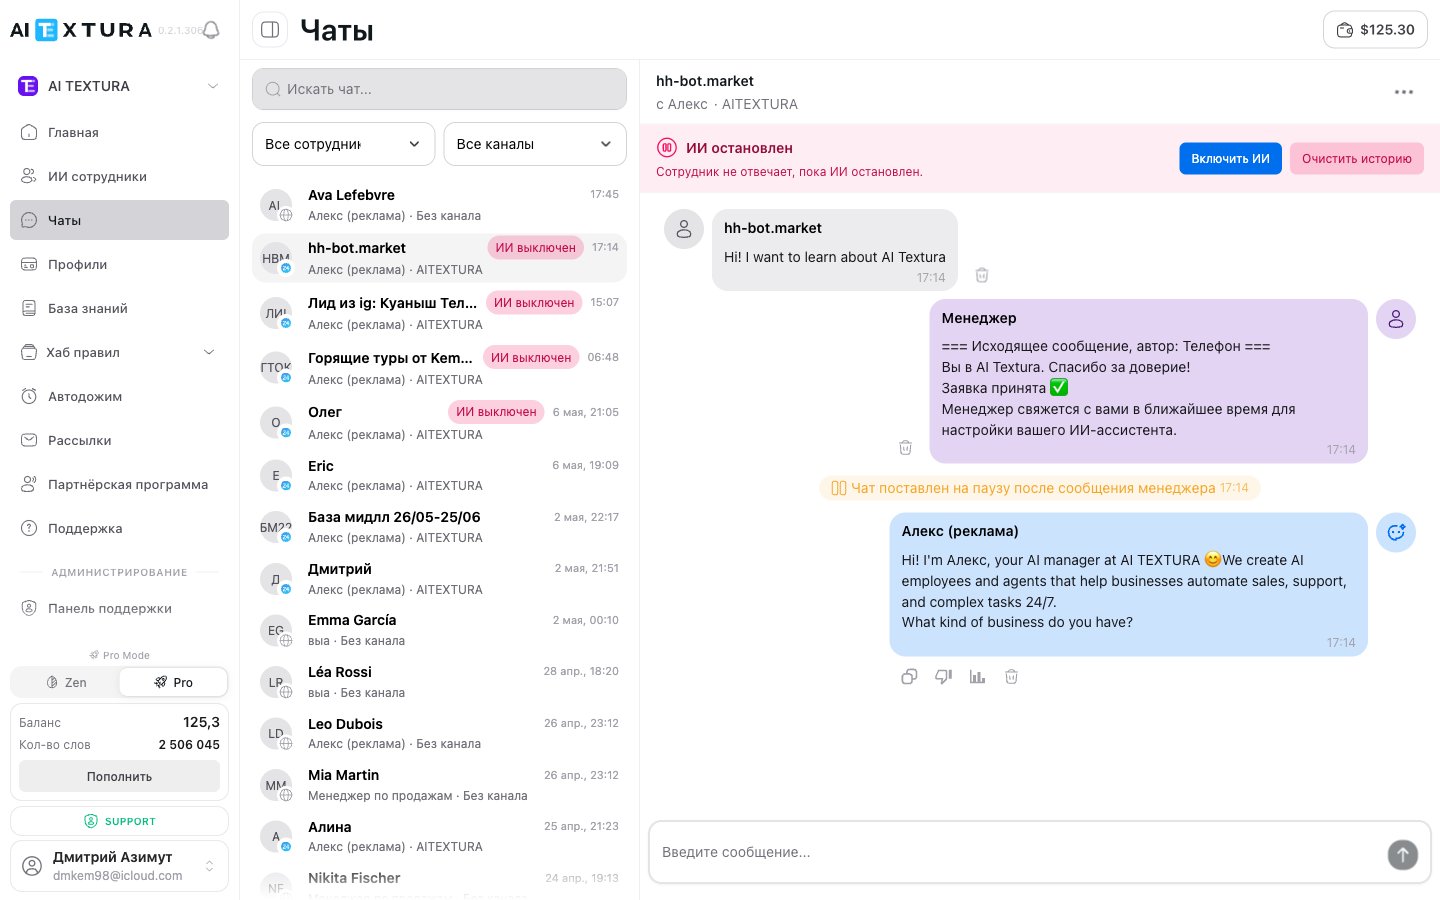Click the ИИ выключен badge on Олег

pos(496,411)
